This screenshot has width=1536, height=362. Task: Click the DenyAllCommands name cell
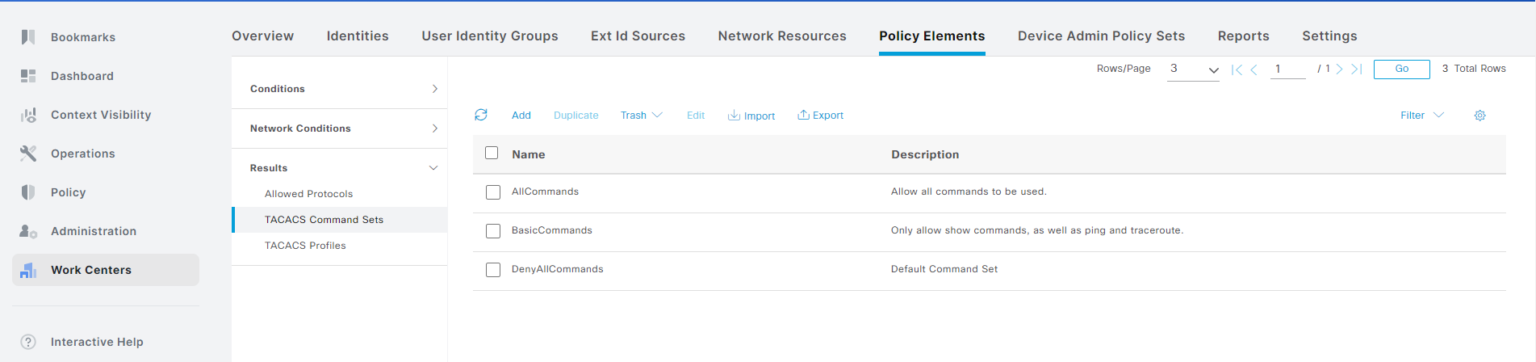point(557,269)
